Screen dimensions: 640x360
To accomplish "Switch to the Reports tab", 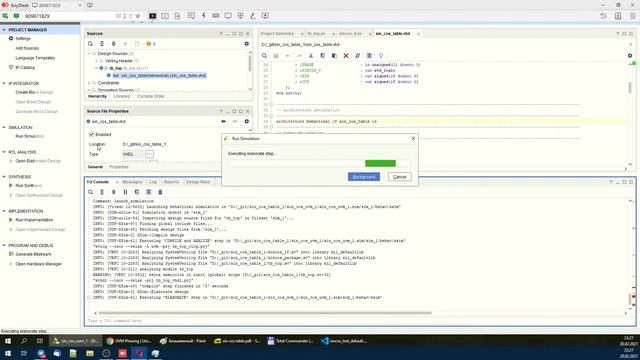I will click(171, 182).
